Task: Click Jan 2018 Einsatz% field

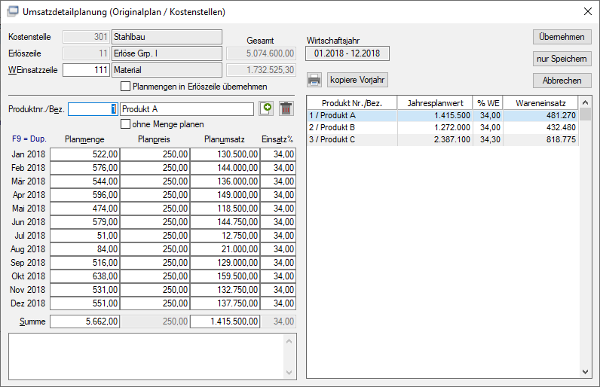Action: [278, 154]
